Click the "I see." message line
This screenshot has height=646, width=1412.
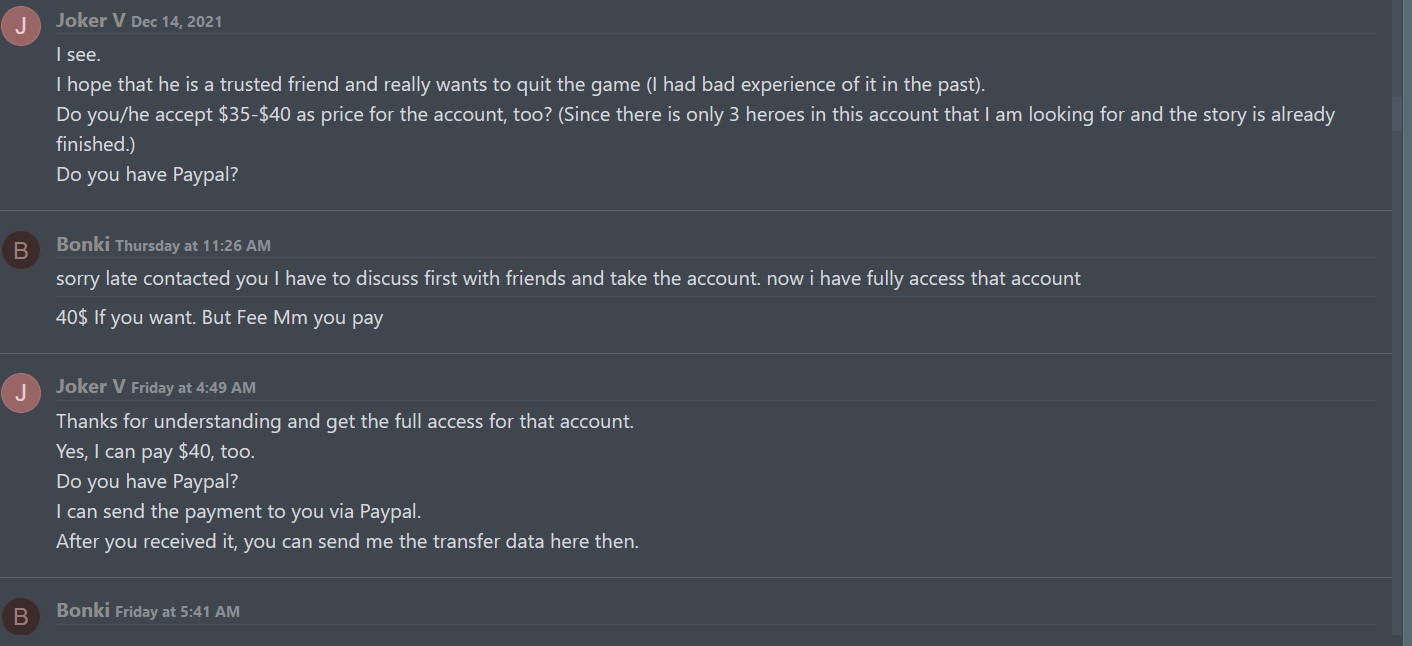pos(78,55)
